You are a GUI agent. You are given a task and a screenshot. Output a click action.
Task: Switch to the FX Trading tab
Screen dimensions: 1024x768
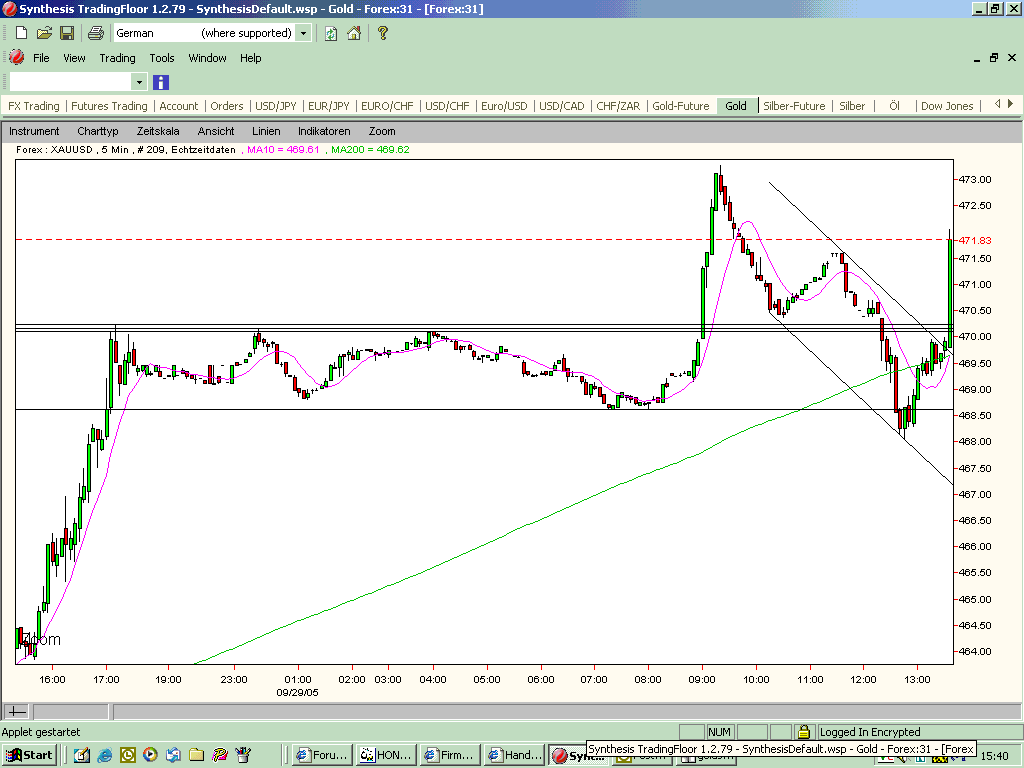[33, 106]
